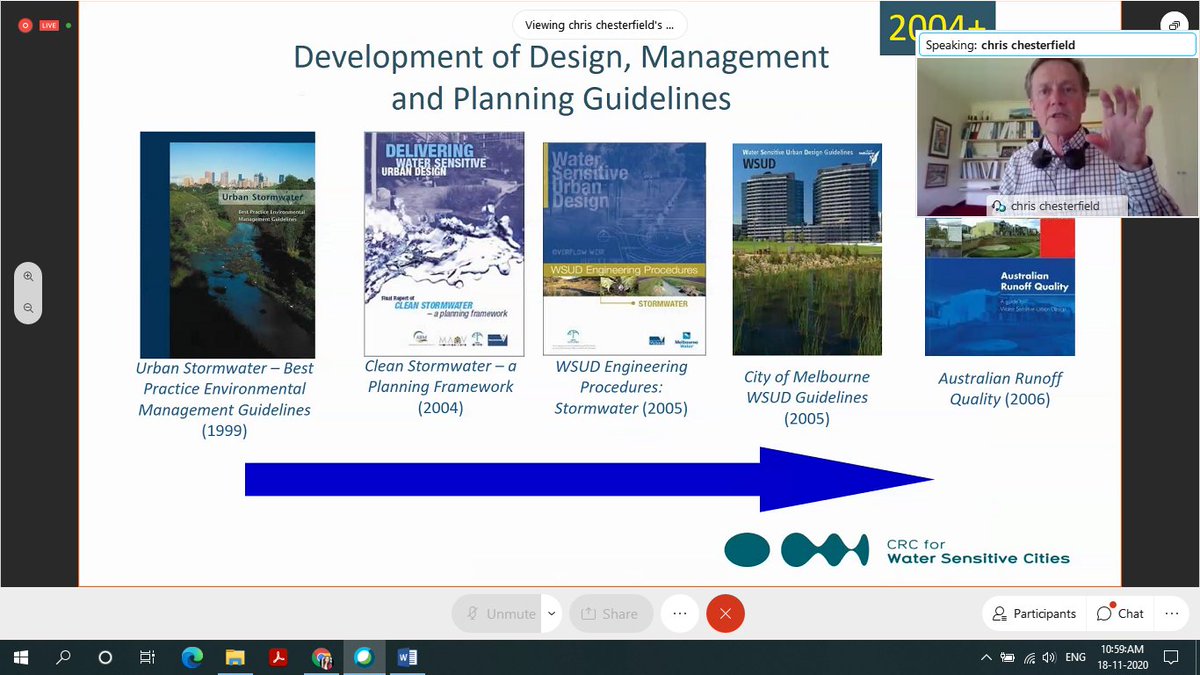Click the Australian Runoff Quality cover image

pos(1000,287)
